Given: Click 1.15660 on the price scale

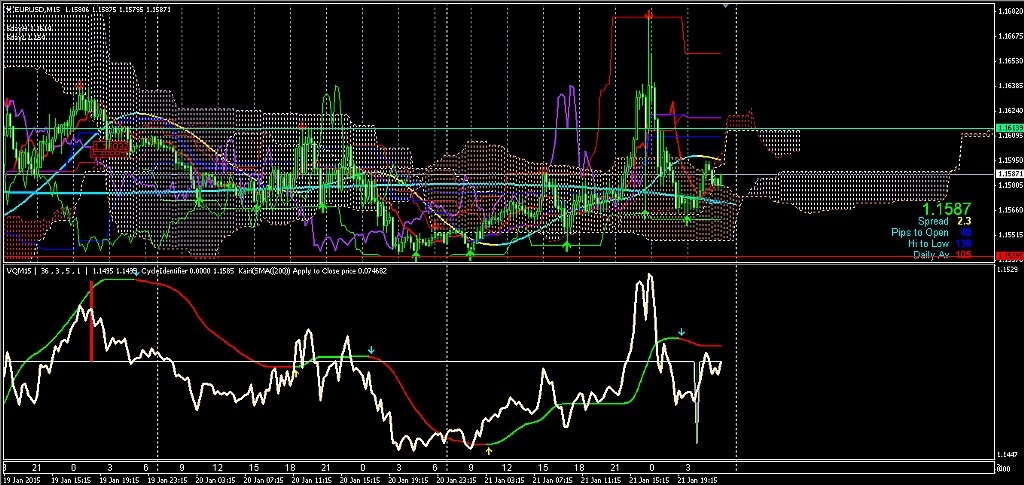Looking at the screenshot, I should pos(1010,210).
